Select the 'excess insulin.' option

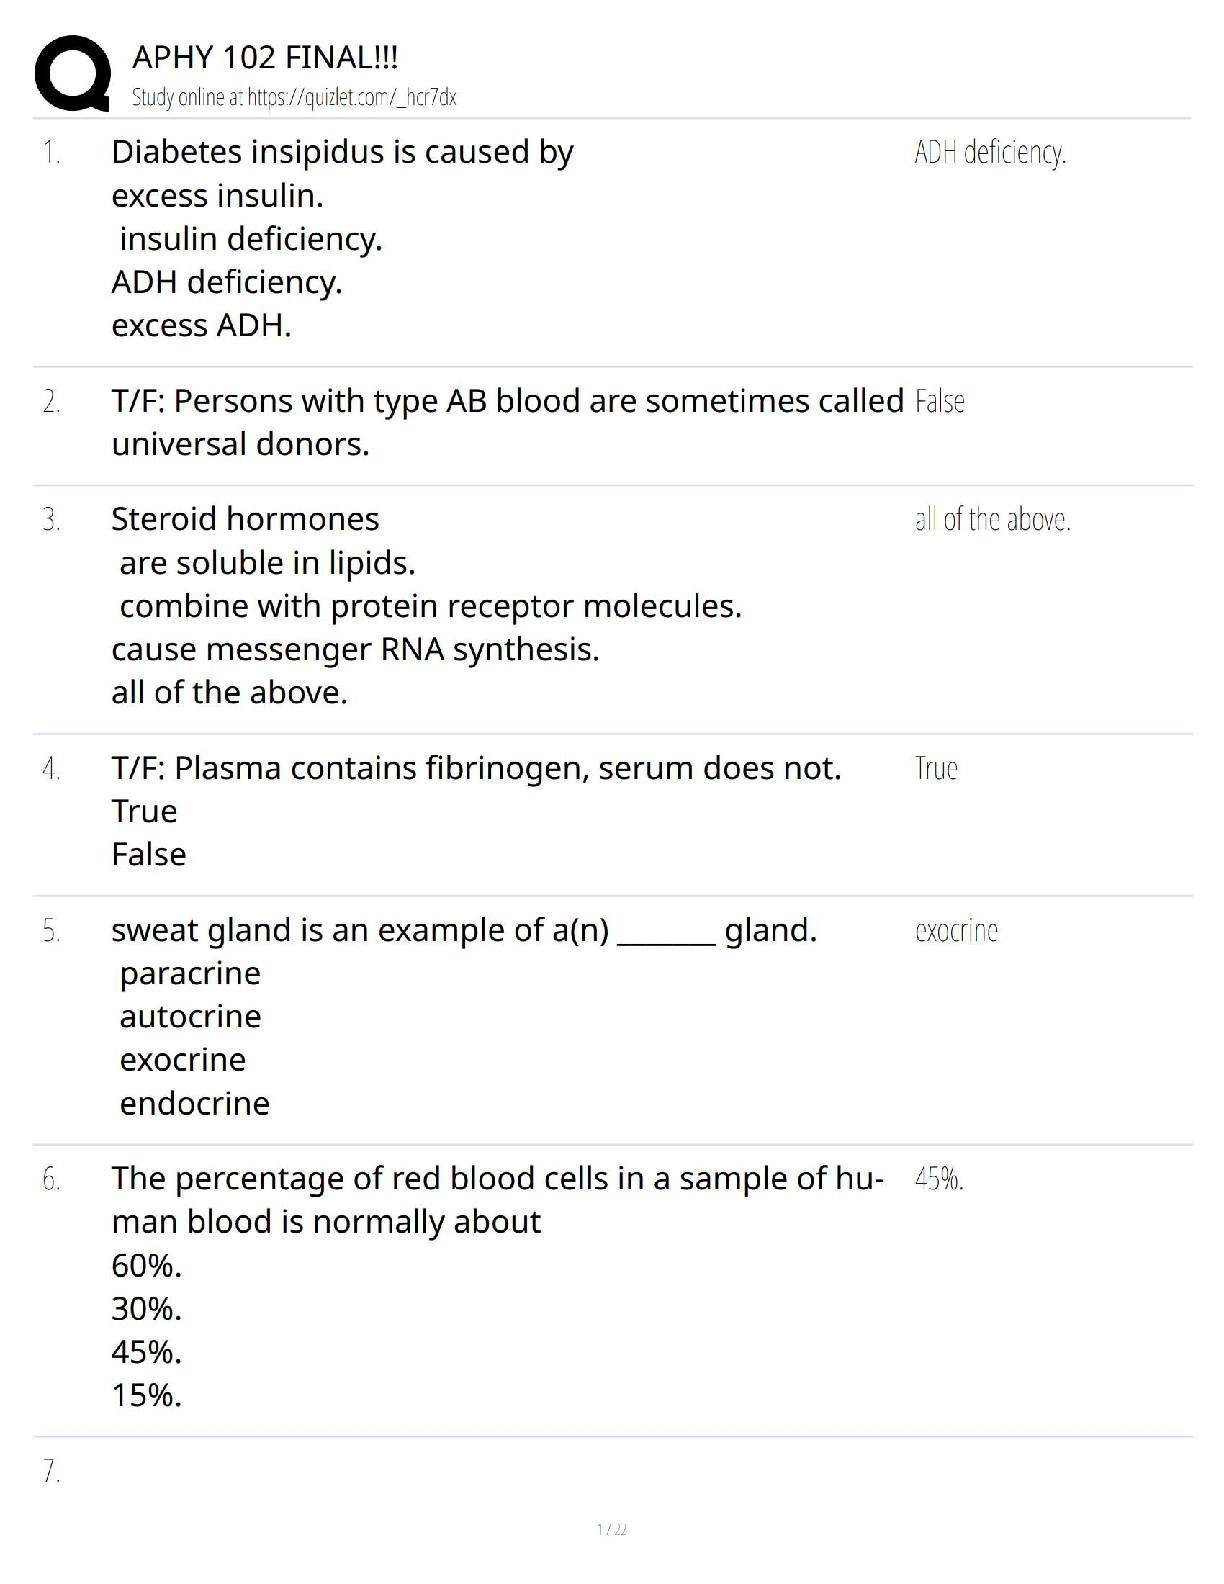point(218,196)
